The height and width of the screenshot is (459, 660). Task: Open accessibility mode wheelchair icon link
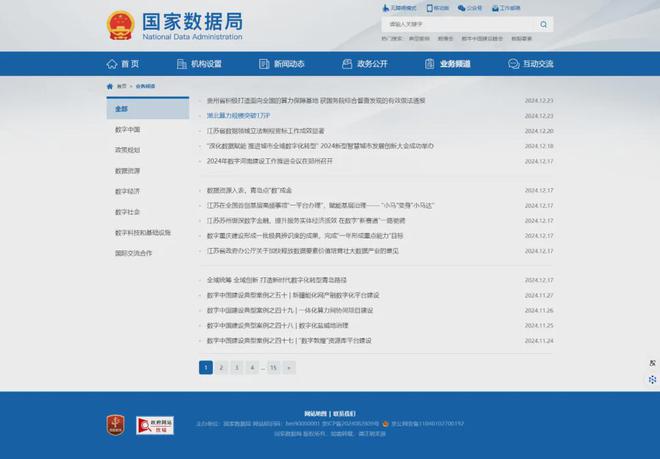tap(386, 8)
